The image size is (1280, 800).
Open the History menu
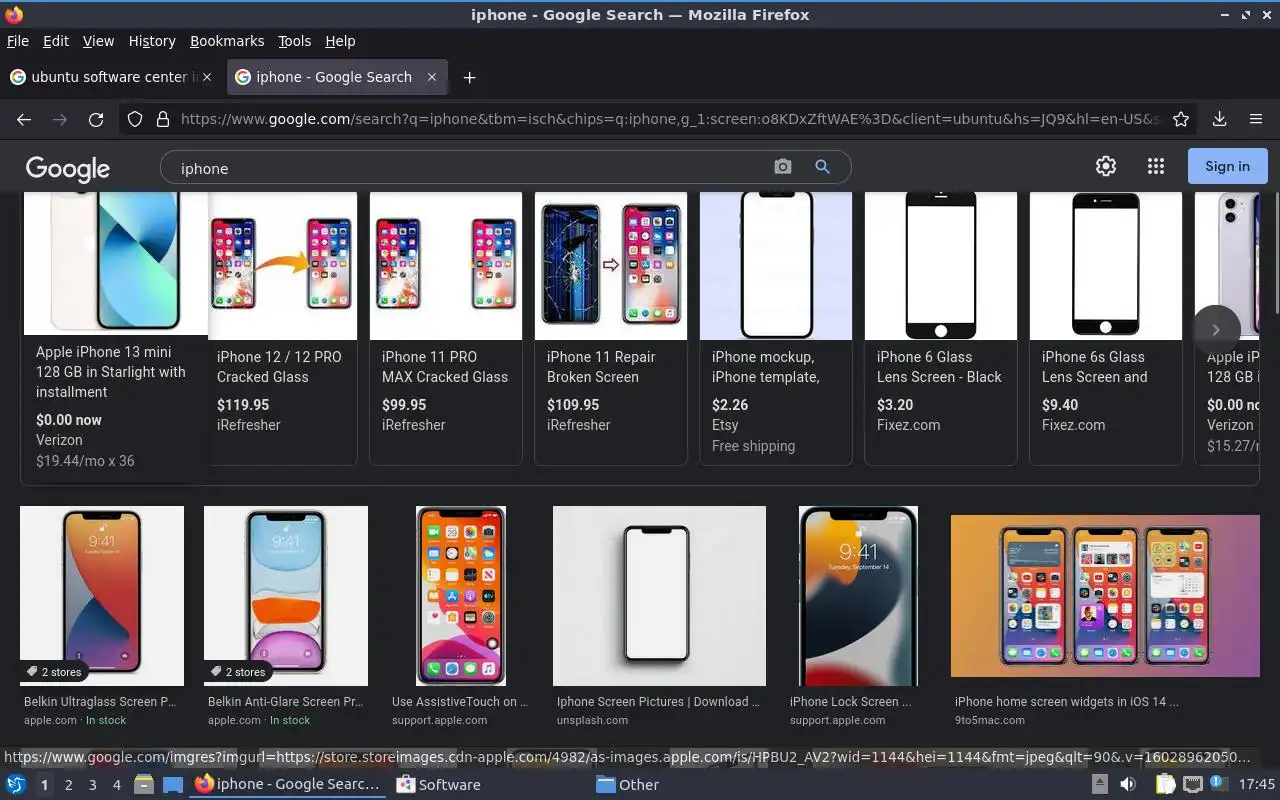pyautogui.click(x=152, y=41)
